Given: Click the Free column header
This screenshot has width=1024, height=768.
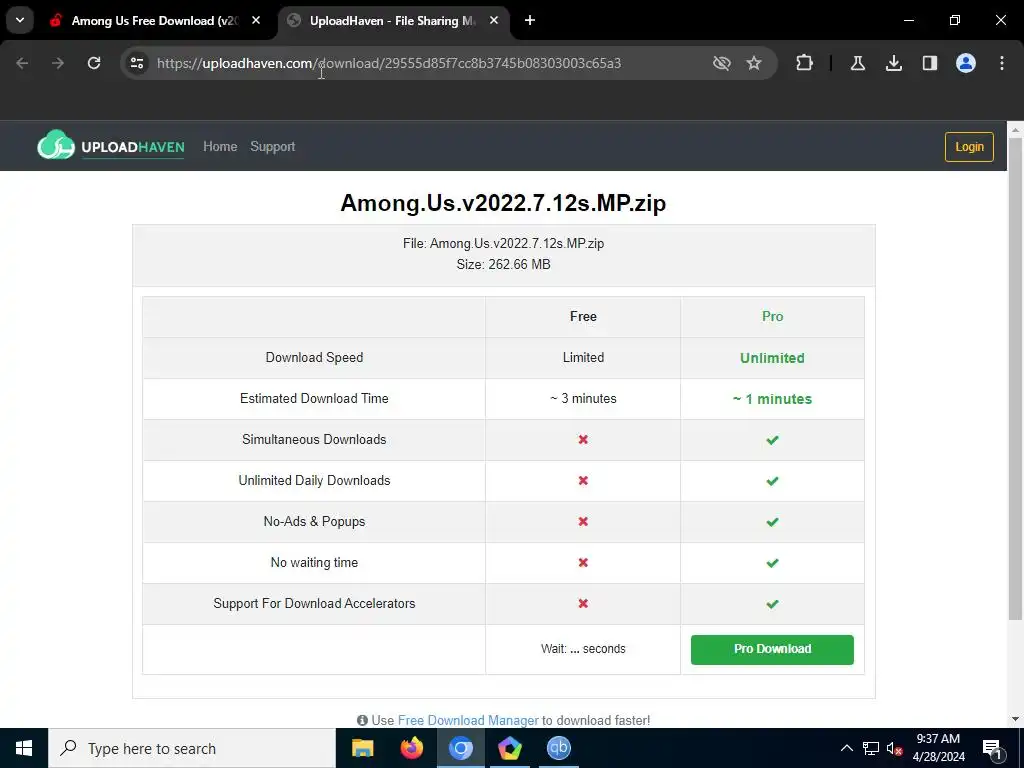Looking at the screenshot, I should pyautogui.click(x=583, y=317).
